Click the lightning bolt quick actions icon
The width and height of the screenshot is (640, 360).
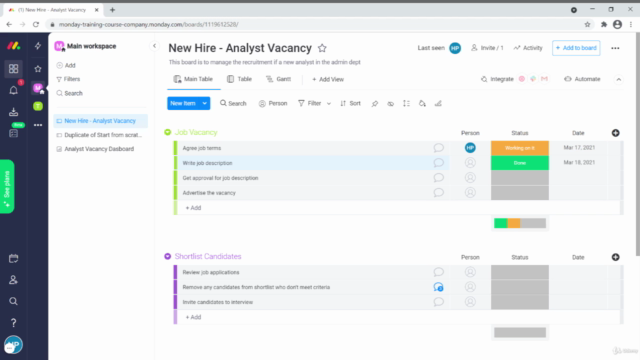point(38,46)
